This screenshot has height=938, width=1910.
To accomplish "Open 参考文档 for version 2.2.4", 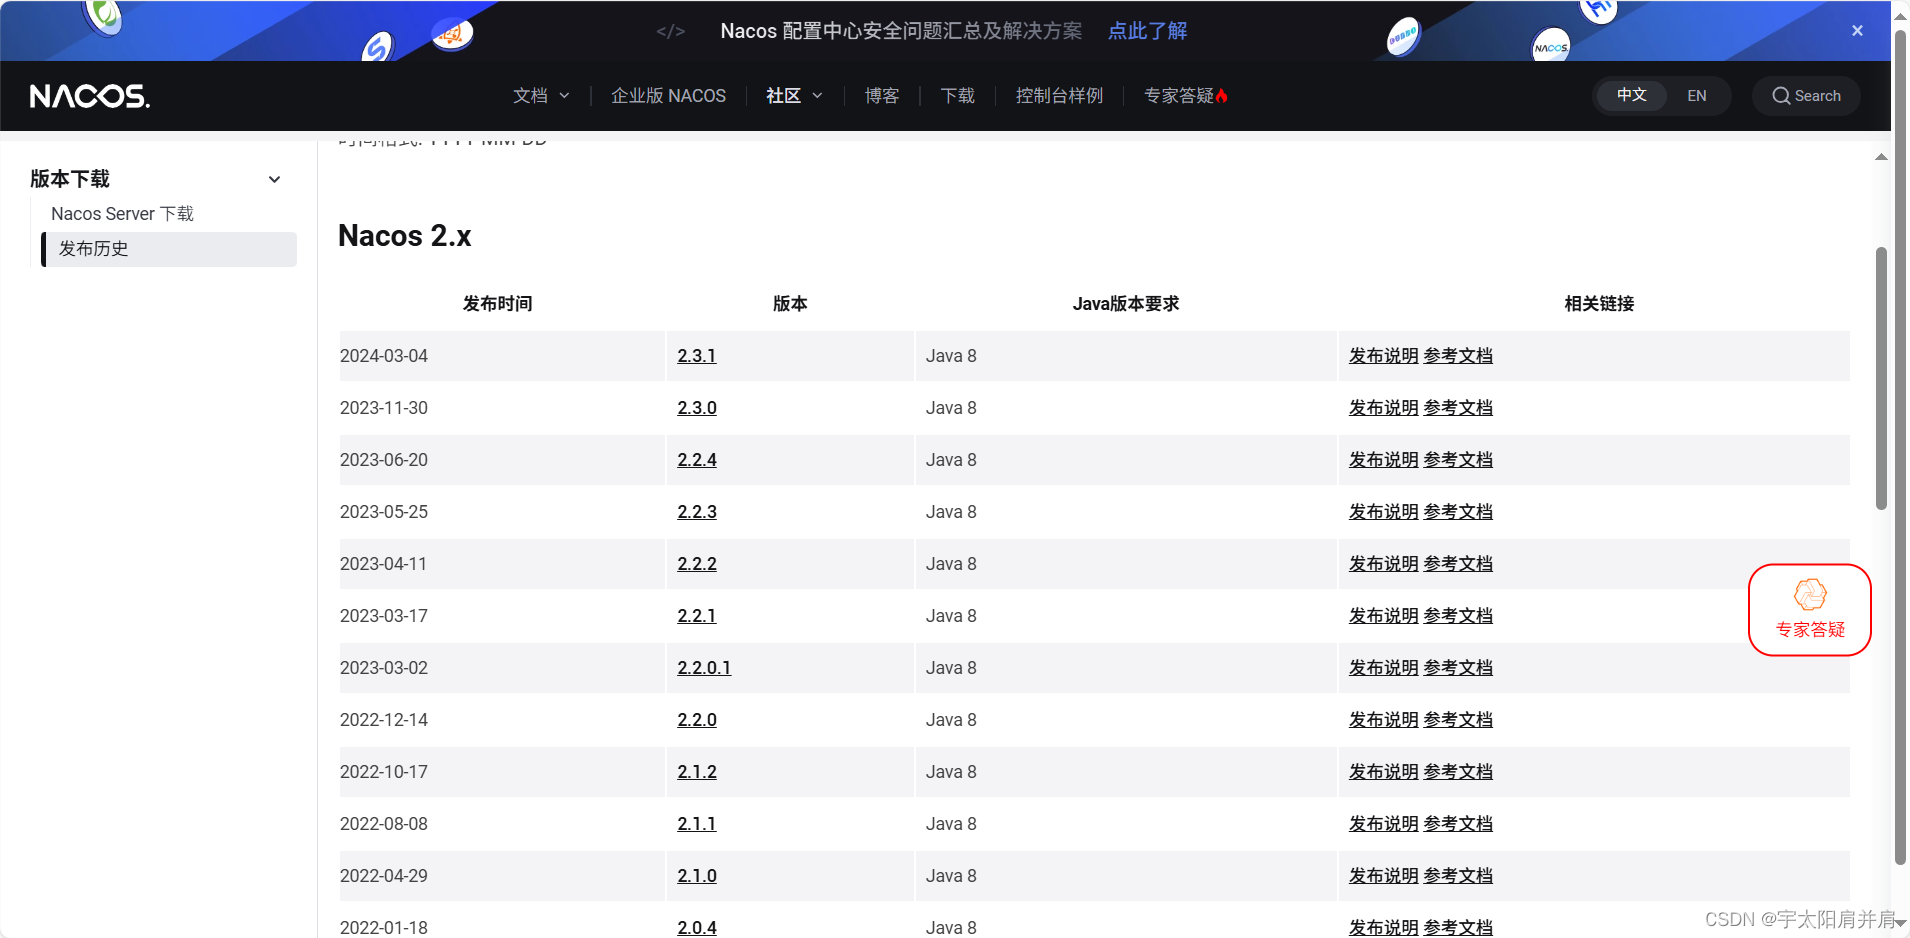I will click(x=1458, y=460).
